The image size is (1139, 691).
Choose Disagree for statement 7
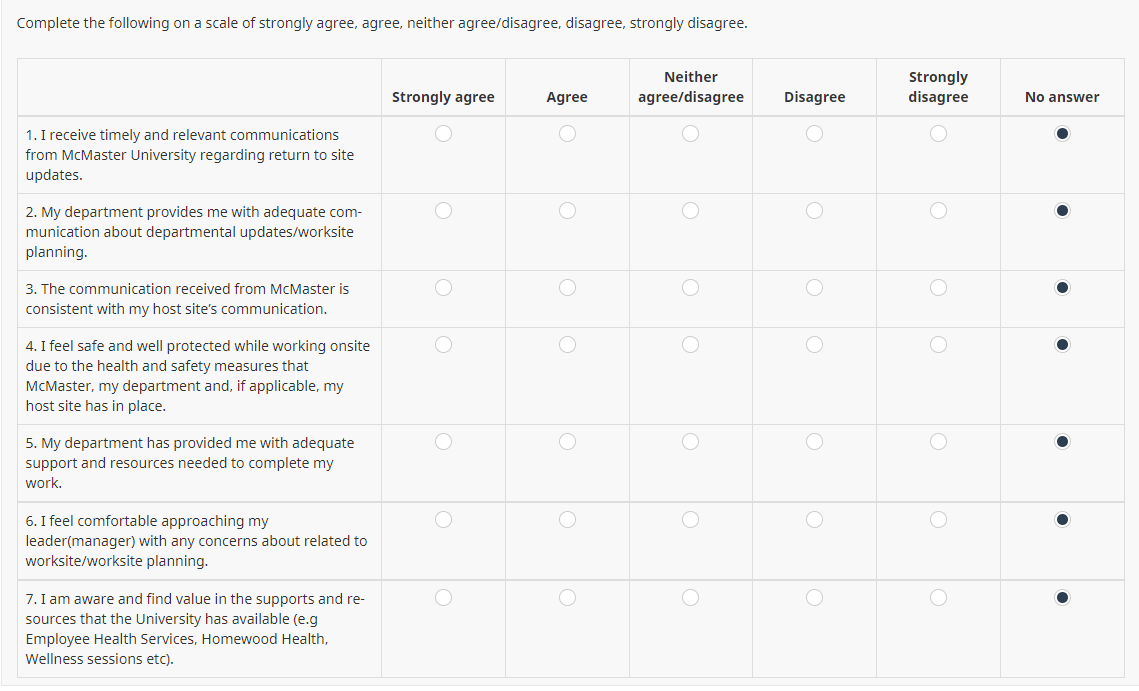coord(815,598)
